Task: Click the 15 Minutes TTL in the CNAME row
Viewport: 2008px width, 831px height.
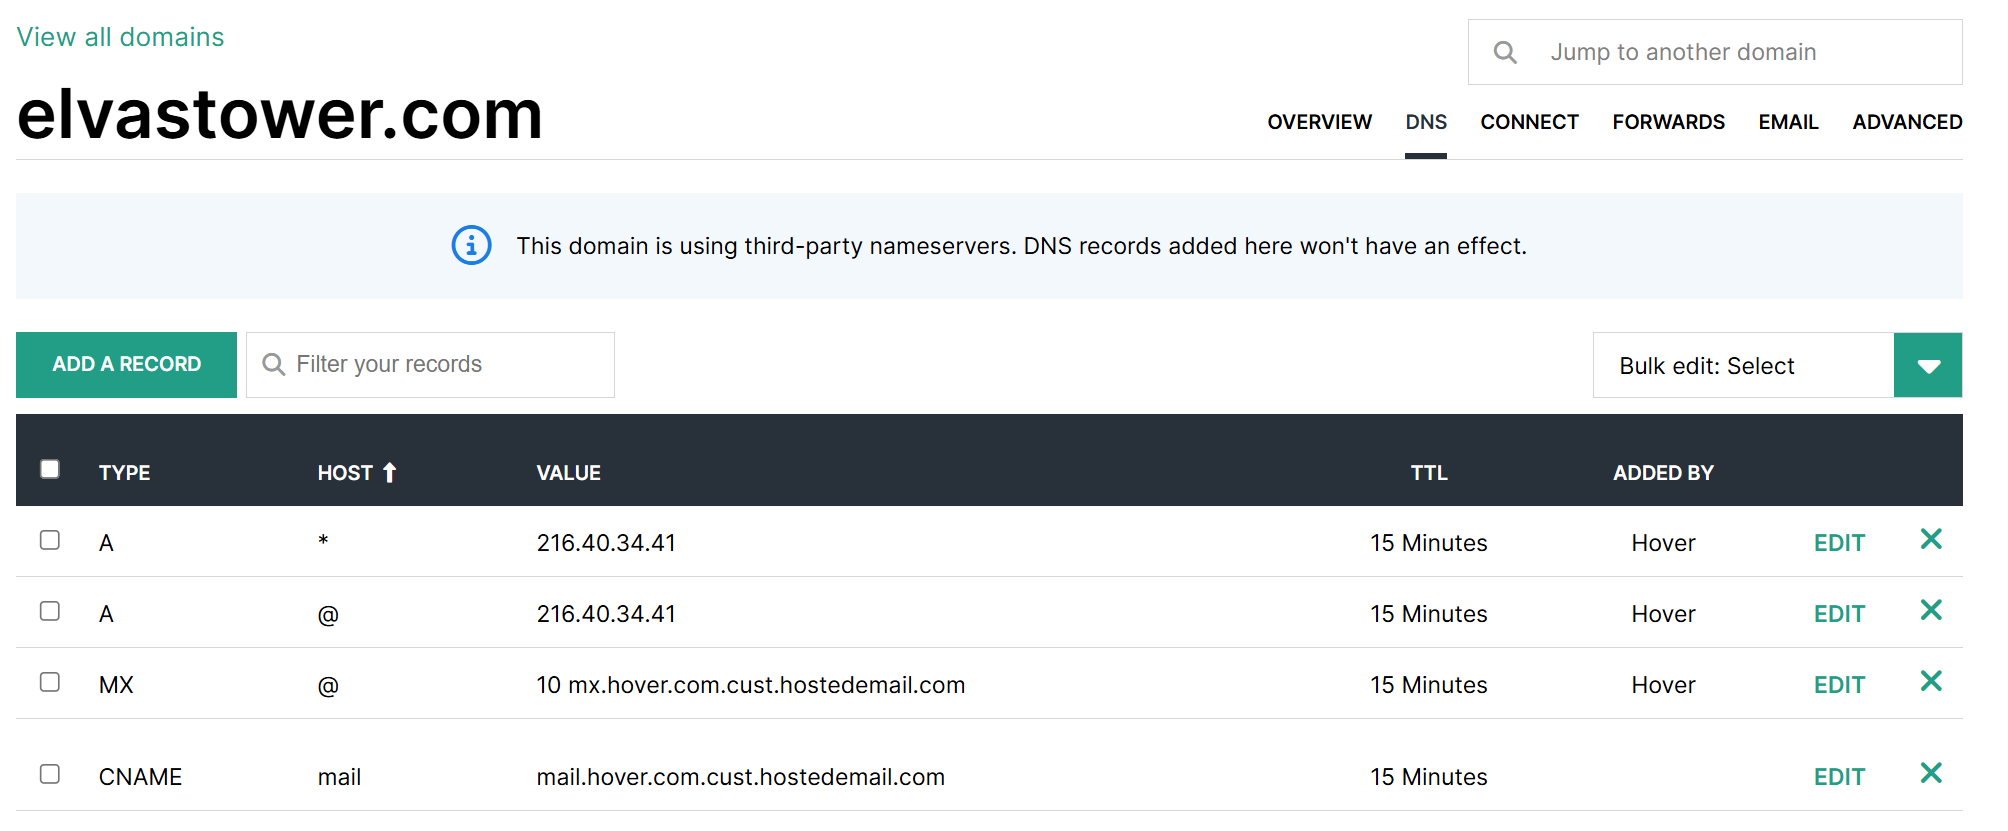Action: 1429,777
